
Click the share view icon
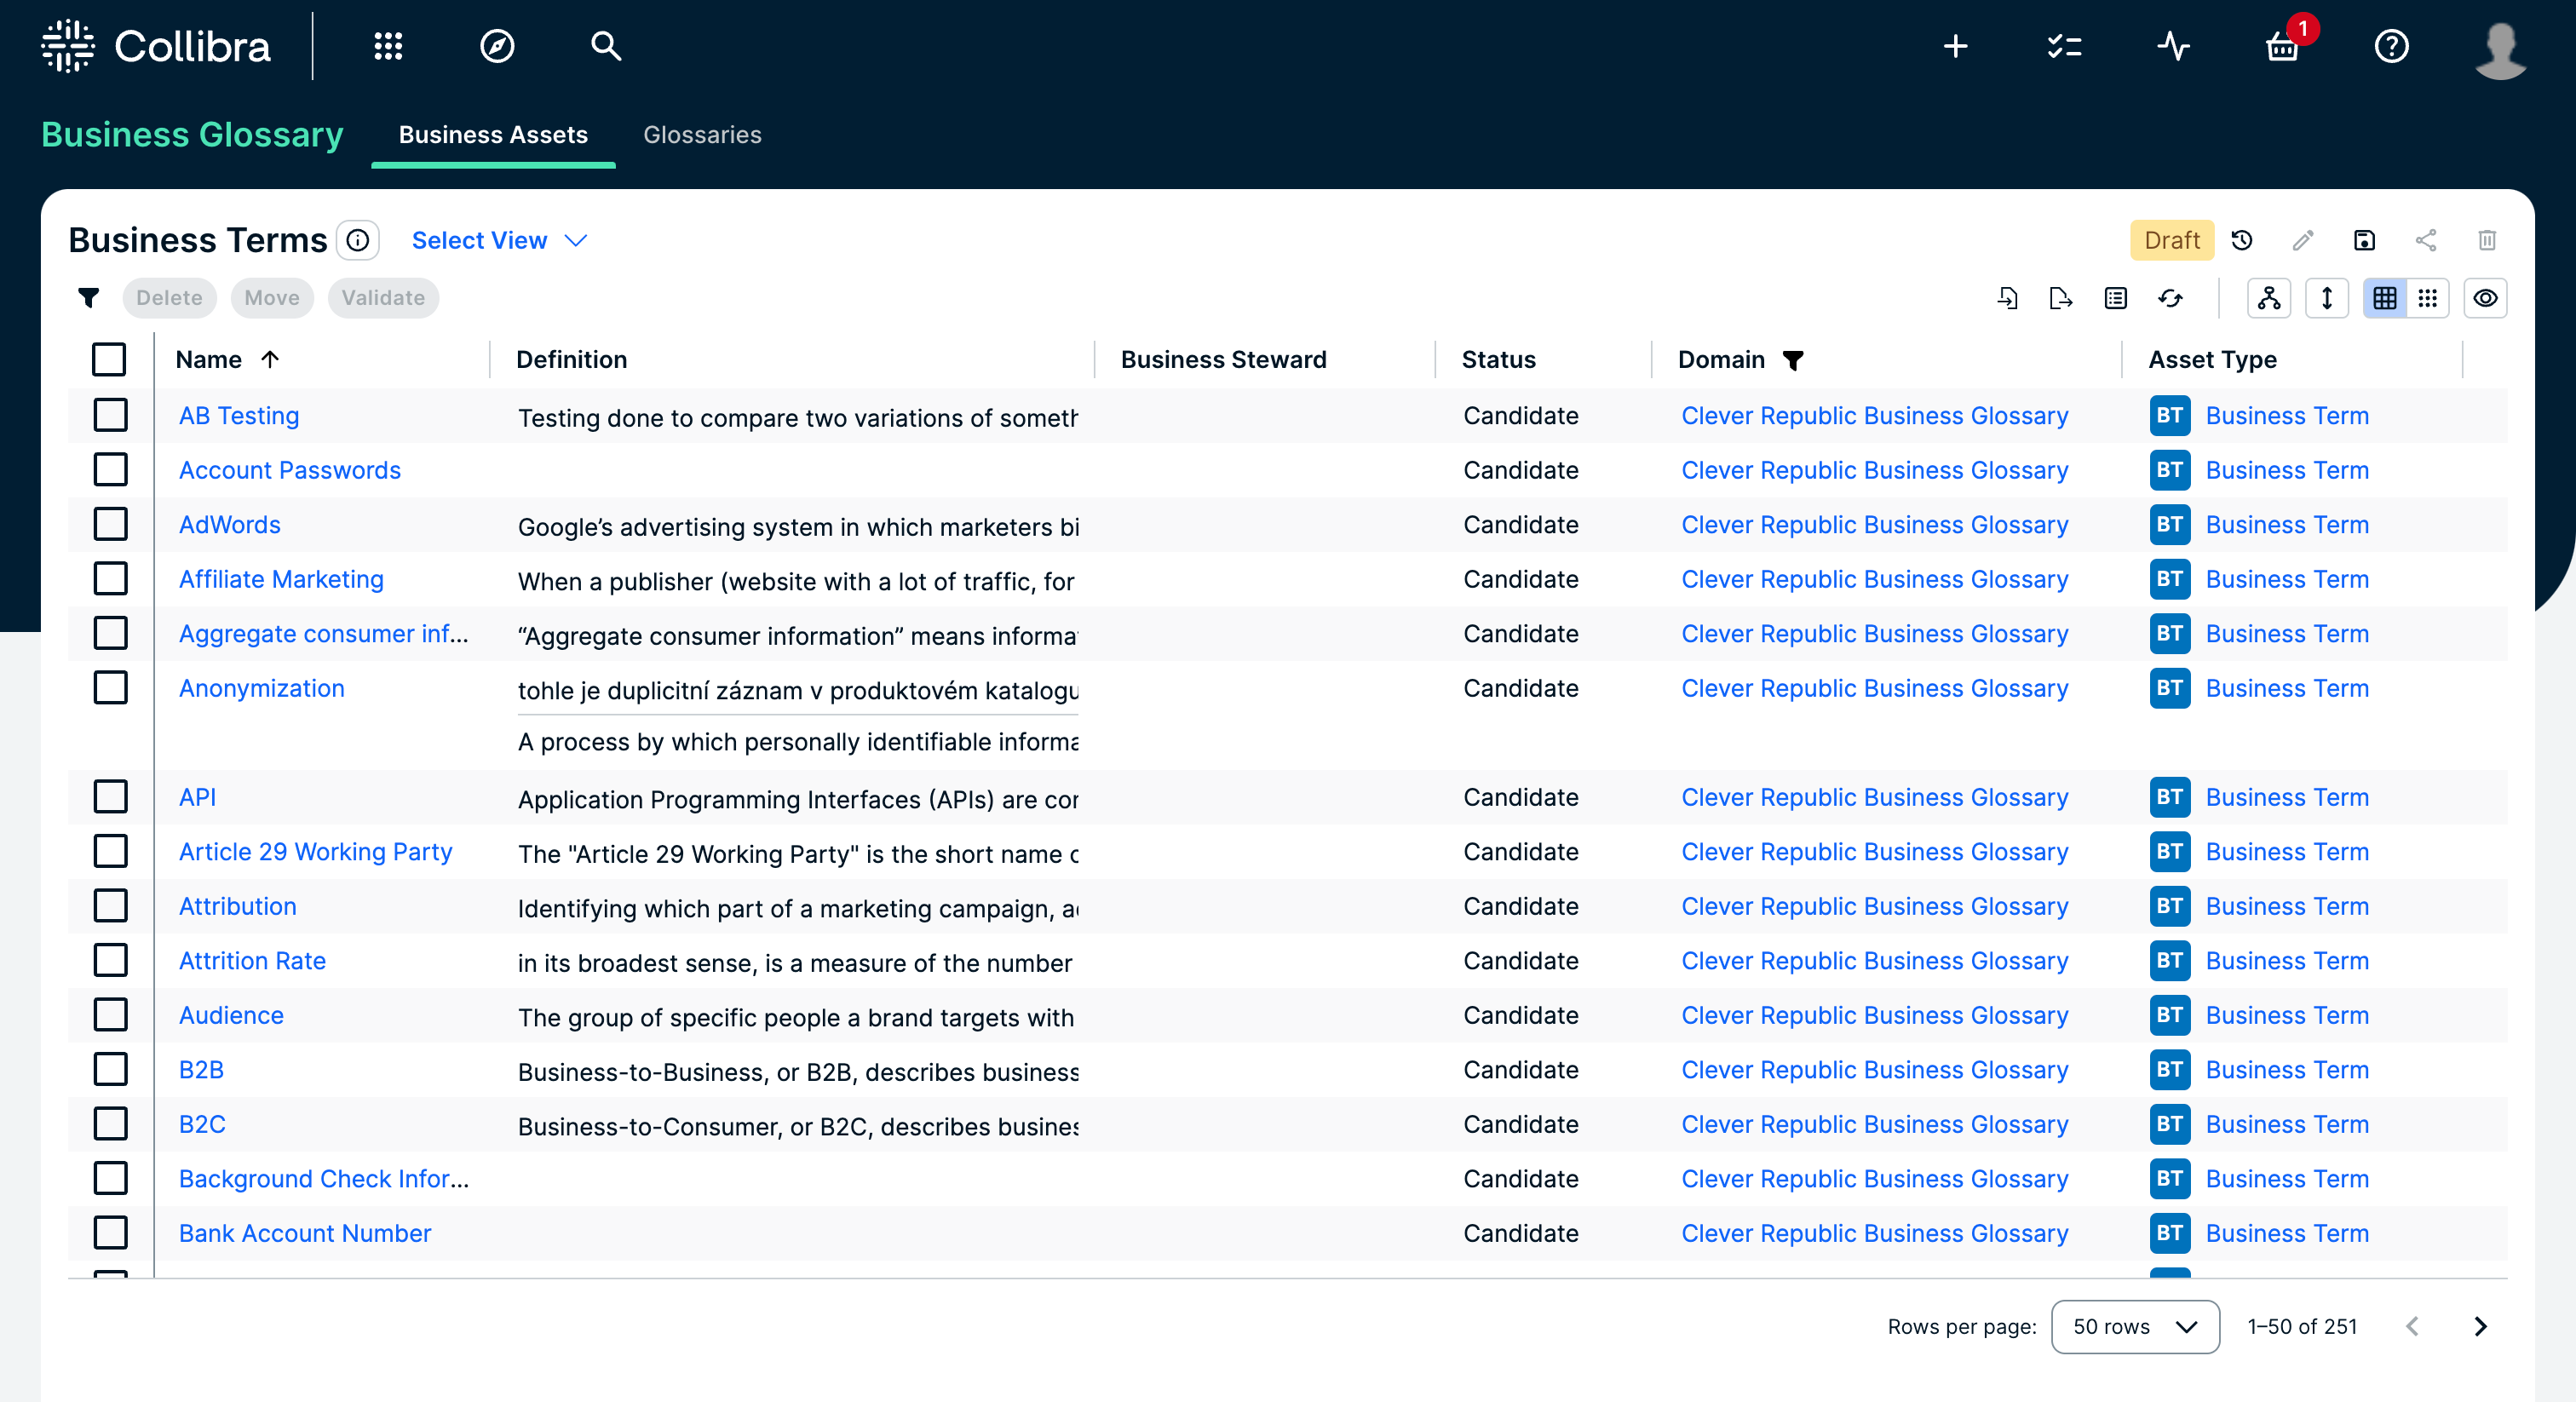(2426, 240)
